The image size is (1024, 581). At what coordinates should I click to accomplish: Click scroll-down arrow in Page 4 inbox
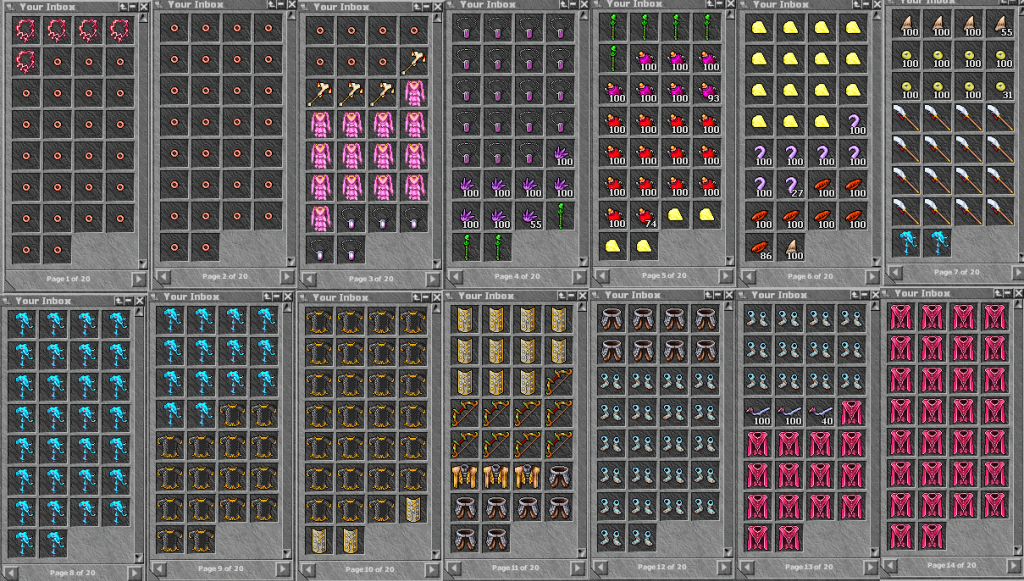pyautogui.click(x=582, y=261)
